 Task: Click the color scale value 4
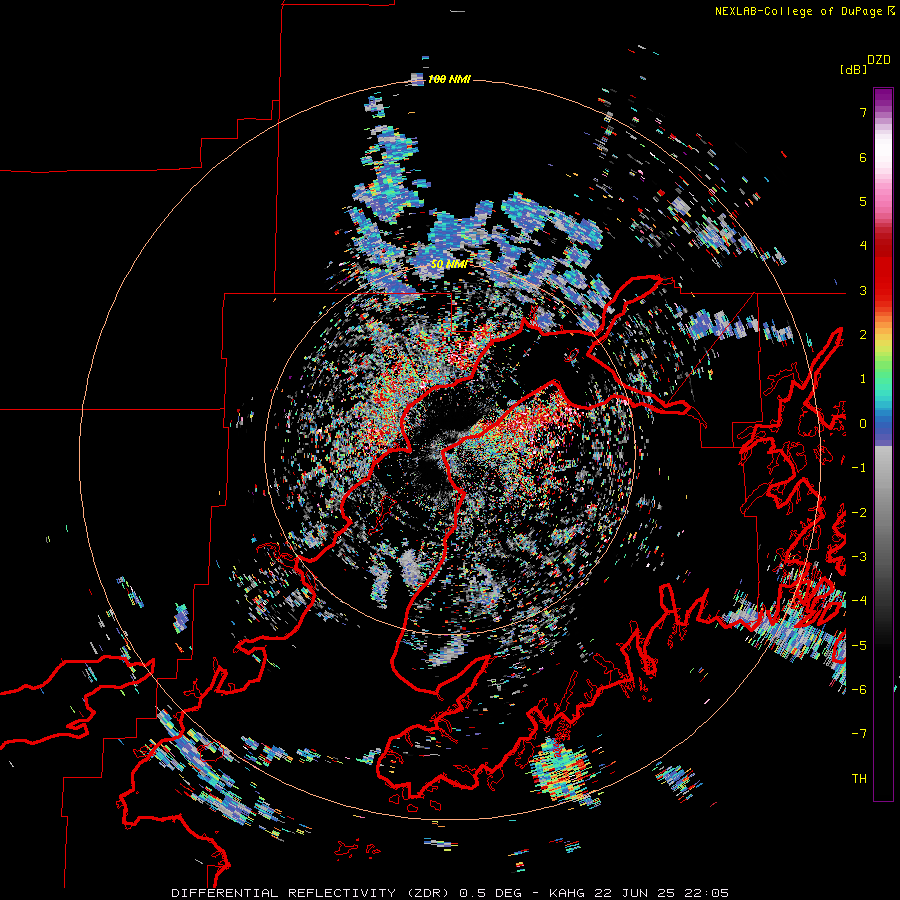(863, 246)
